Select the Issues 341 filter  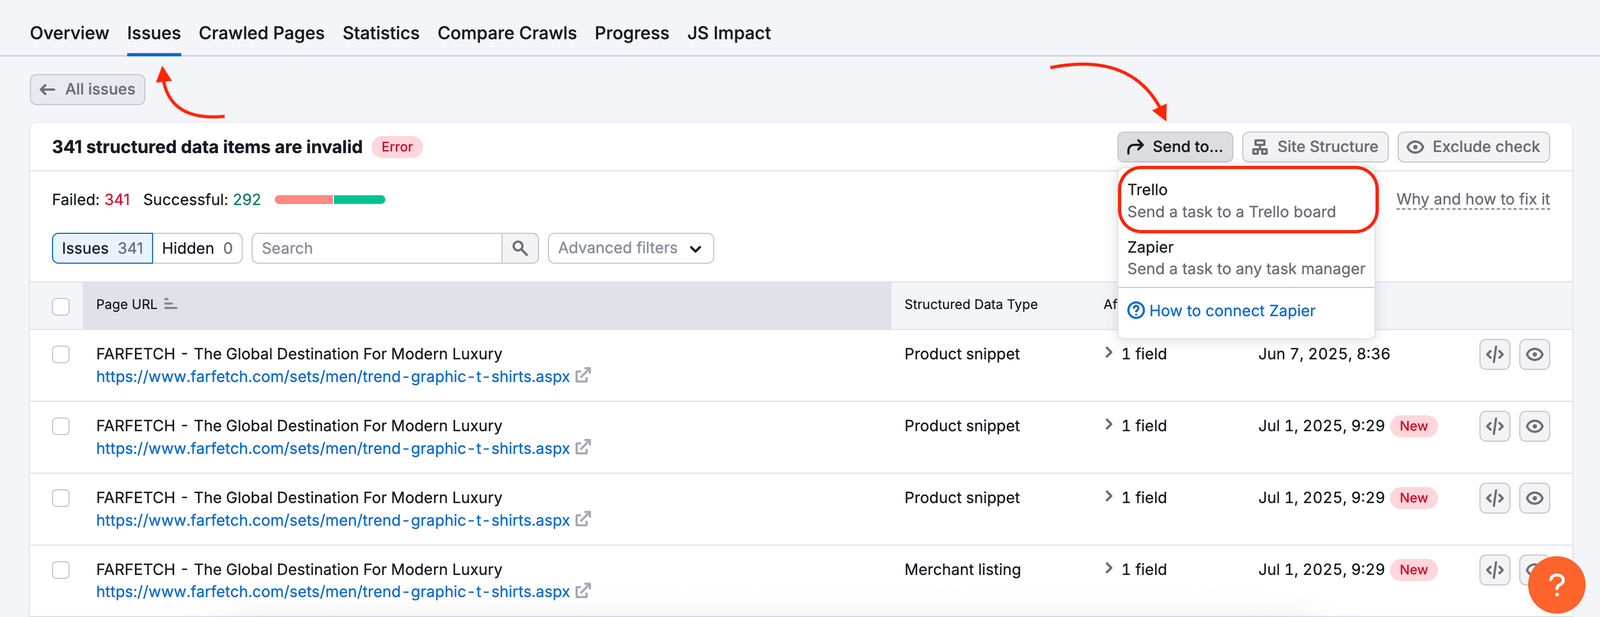102,248
